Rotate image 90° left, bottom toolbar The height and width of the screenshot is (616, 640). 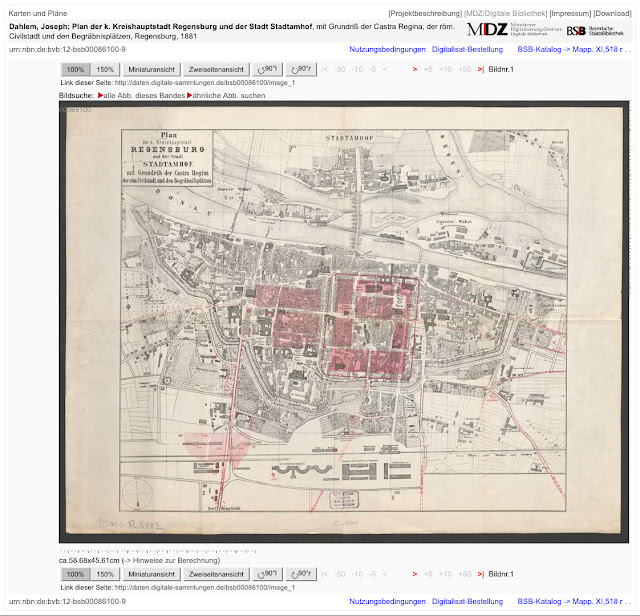[267, 574]
